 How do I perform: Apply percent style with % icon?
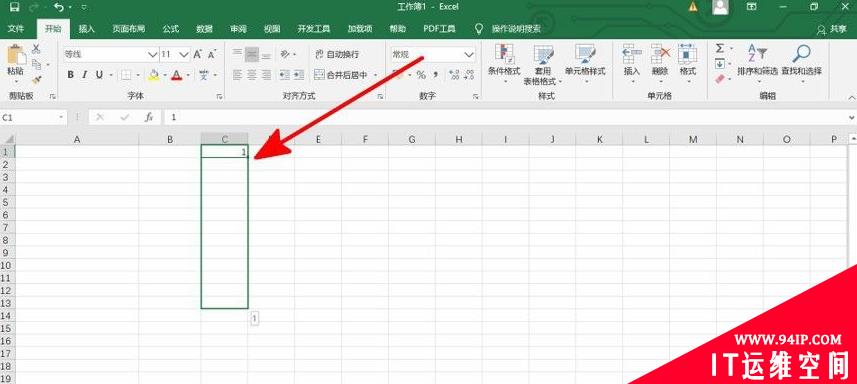(x=420, y=75)
